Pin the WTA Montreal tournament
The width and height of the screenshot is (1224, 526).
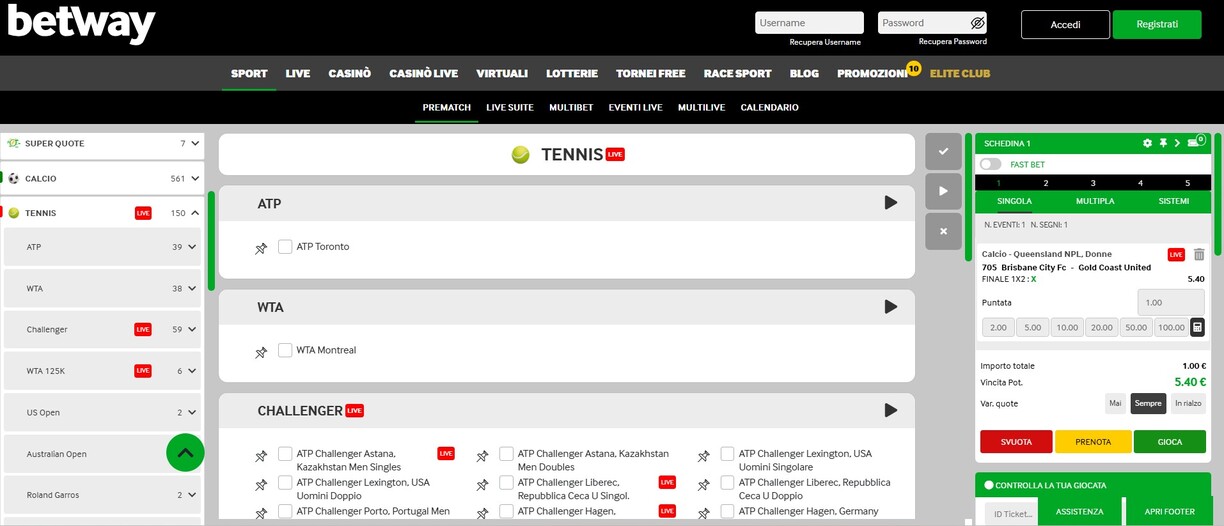point(261,352)
